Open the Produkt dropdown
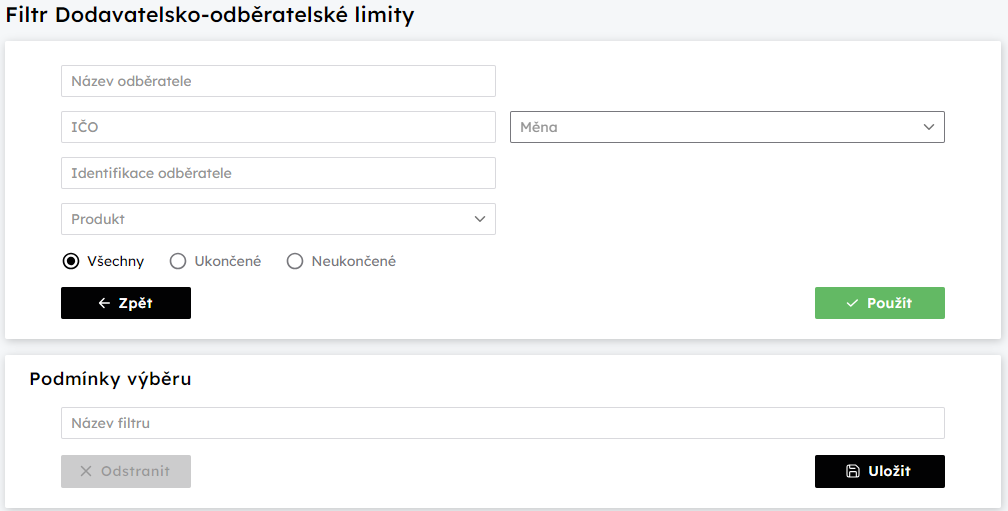Viewport: 1008px width, 511px height. click(x=278, y=219)
